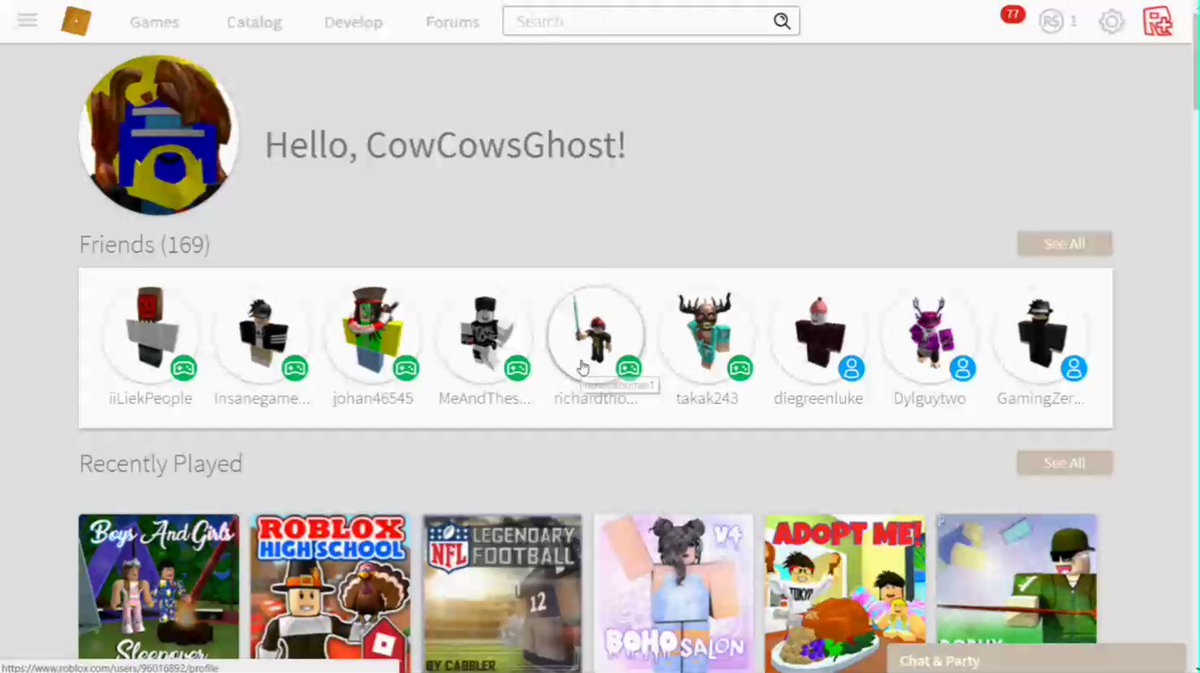Click the johan46545 username text
1200x673 pixels.
pyautogui.click(x=373, y=398)
